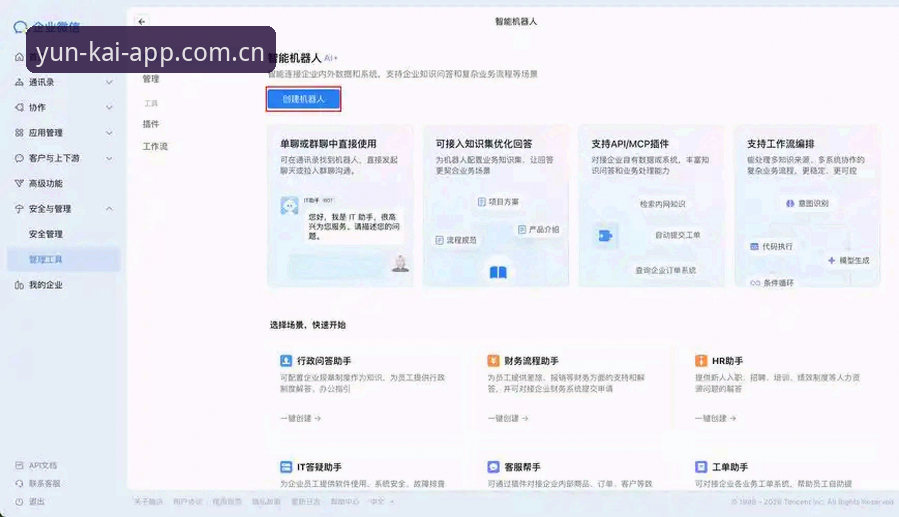
Task: Expand the 协作 chevron
Action: [x=109, y=108]
